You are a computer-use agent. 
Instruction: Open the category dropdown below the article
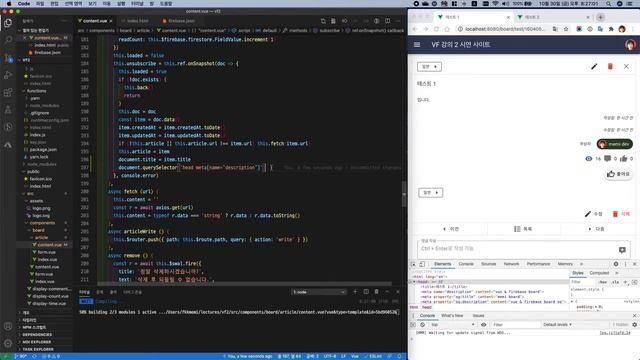pyautogui.click(x=430, y=192)
